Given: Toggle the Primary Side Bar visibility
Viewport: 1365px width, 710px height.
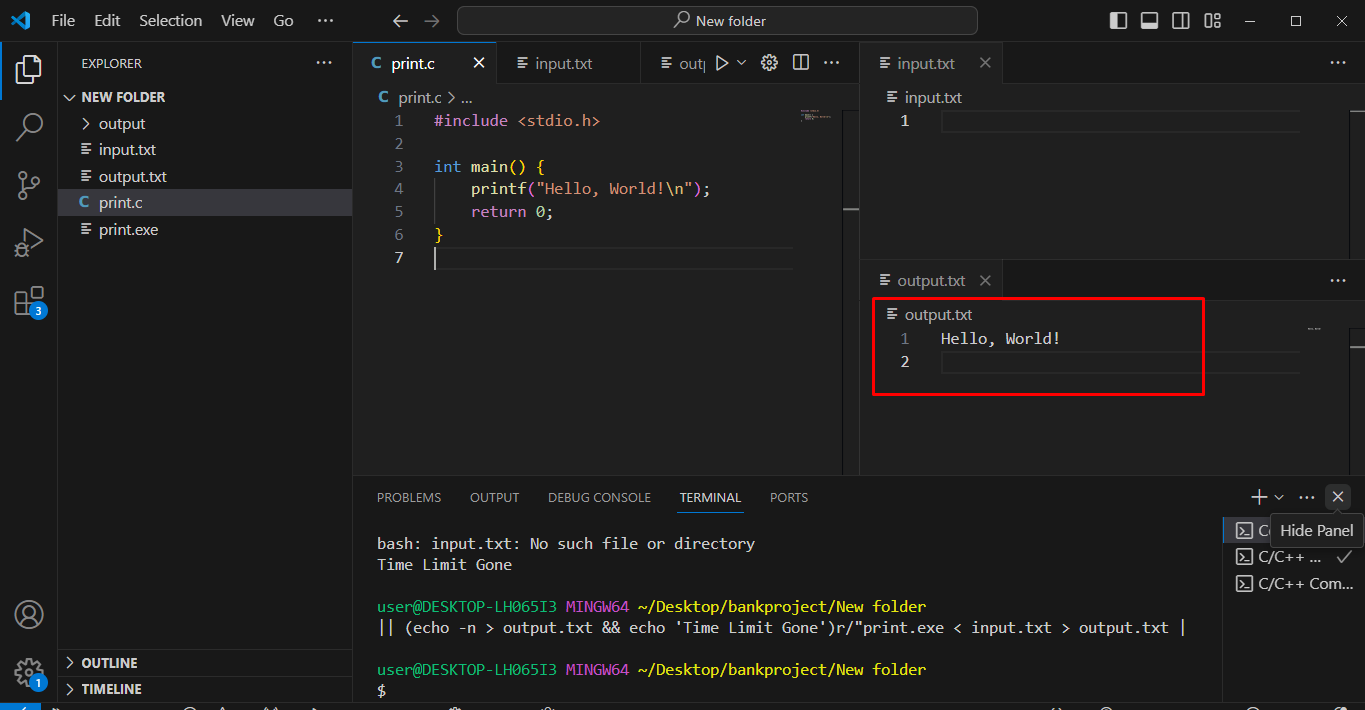Looking at the screenshot, I should coord(1117,19).
